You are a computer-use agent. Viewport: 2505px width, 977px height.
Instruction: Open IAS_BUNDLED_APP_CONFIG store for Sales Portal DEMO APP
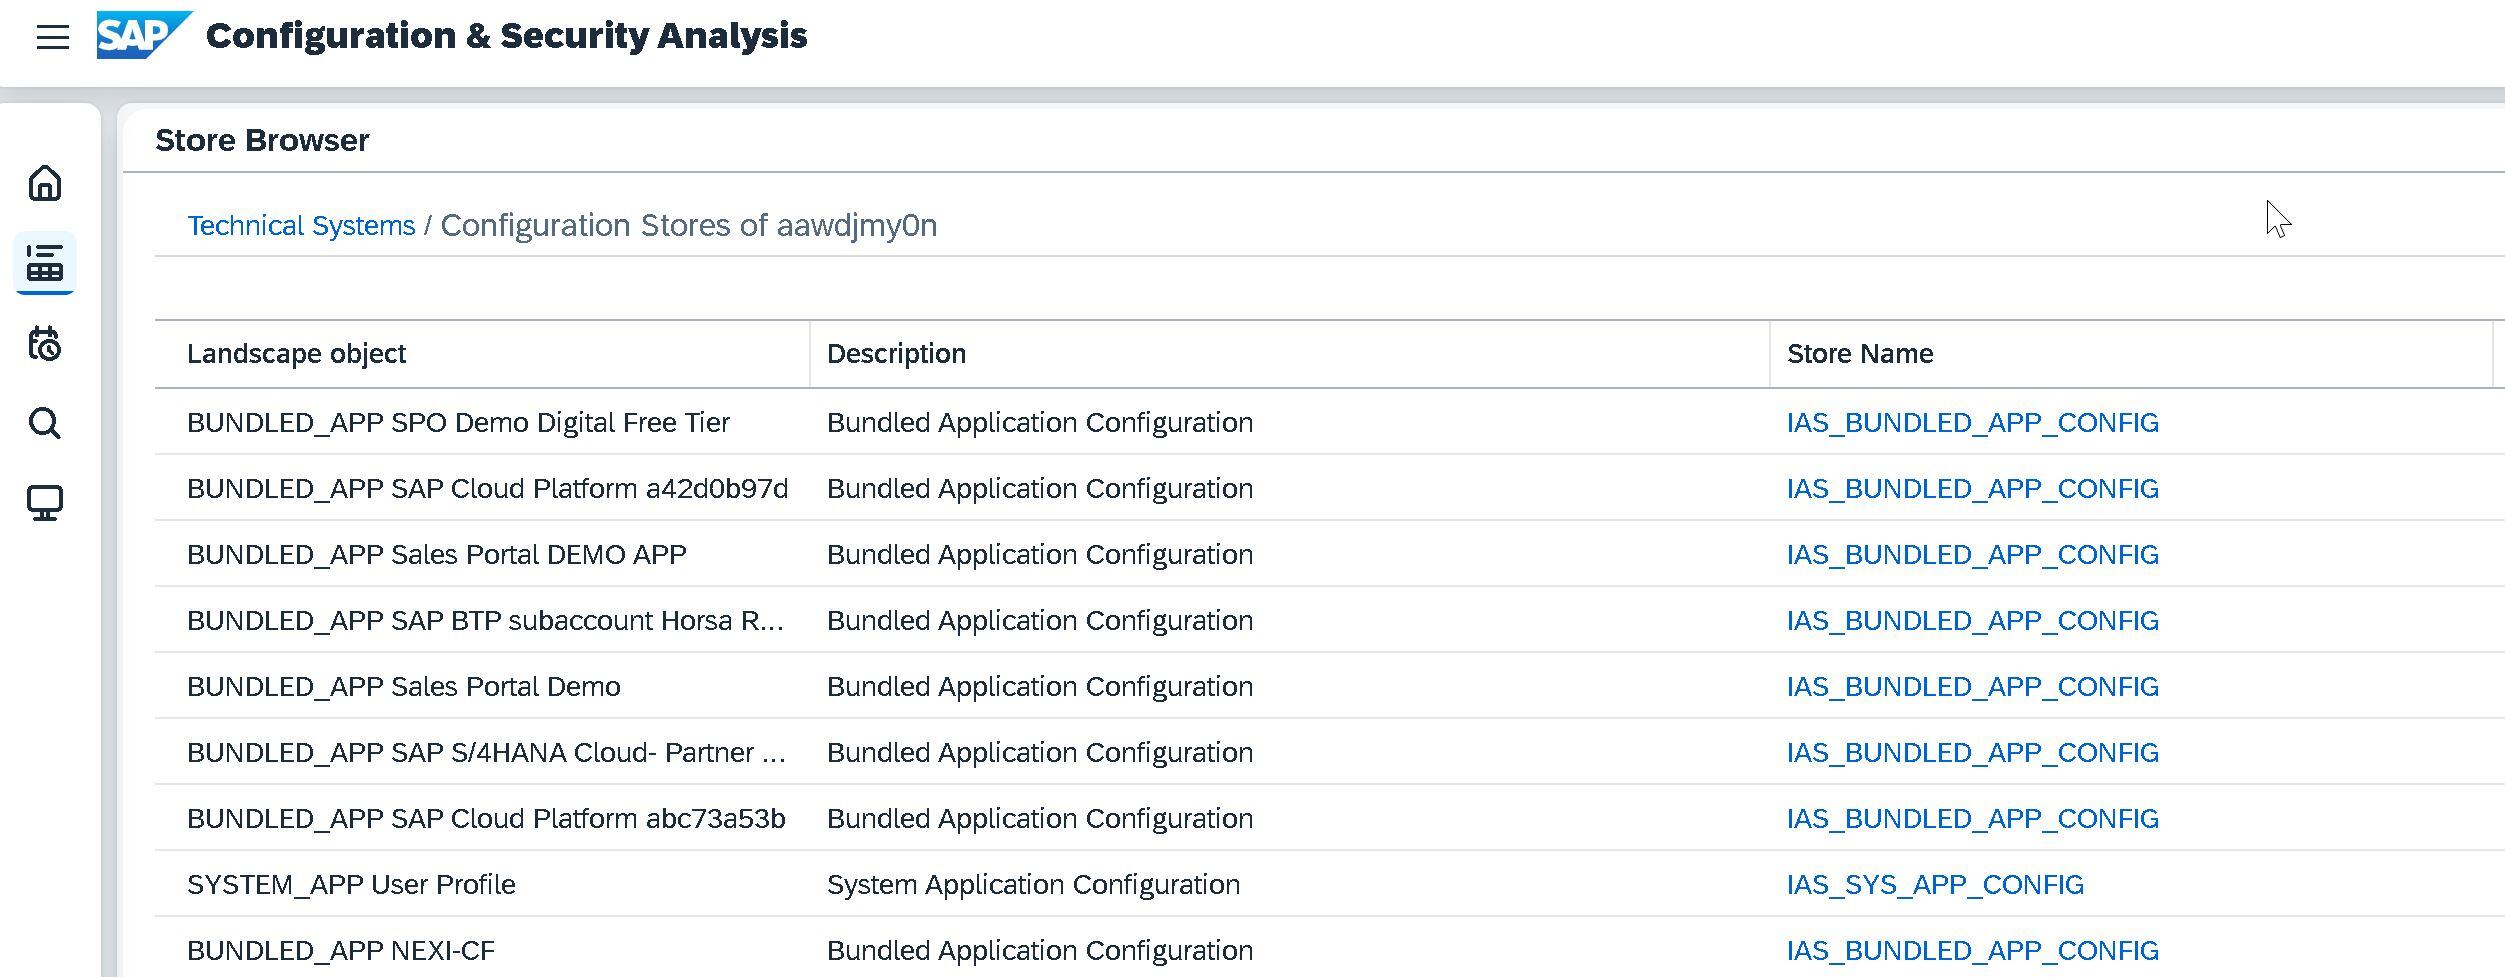click(x=1972, y=554)
